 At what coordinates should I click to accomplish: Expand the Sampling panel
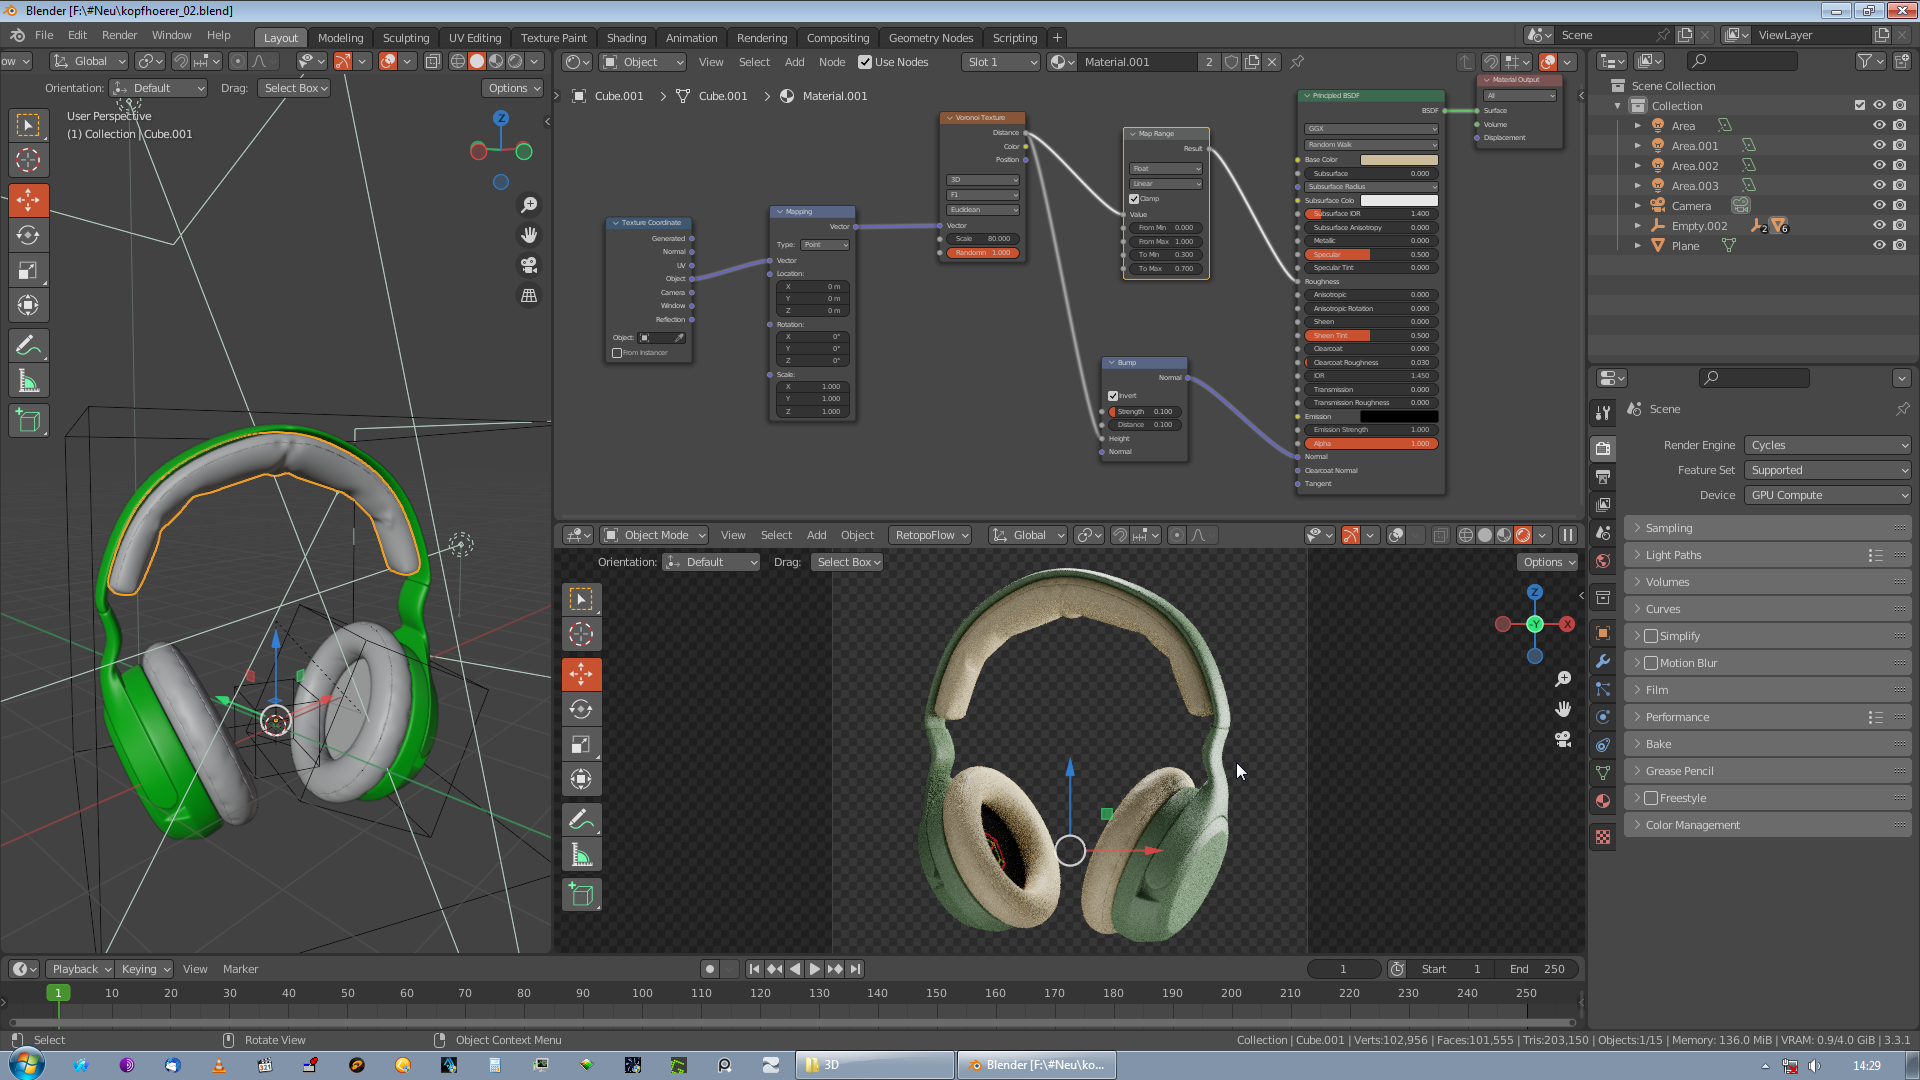point(1669,528)
